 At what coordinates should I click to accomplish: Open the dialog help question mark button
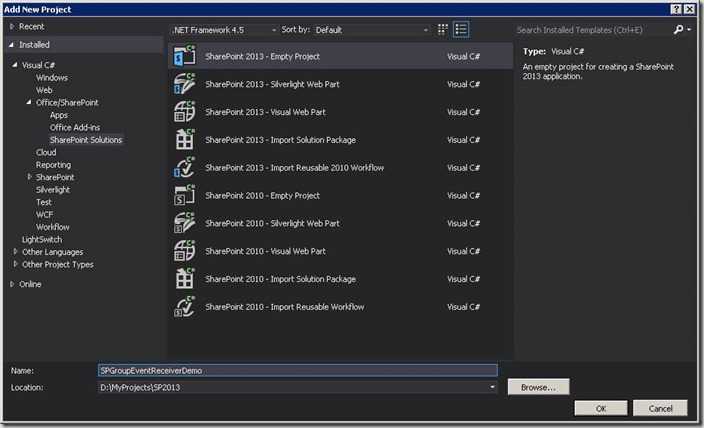[x=675, y=9]
